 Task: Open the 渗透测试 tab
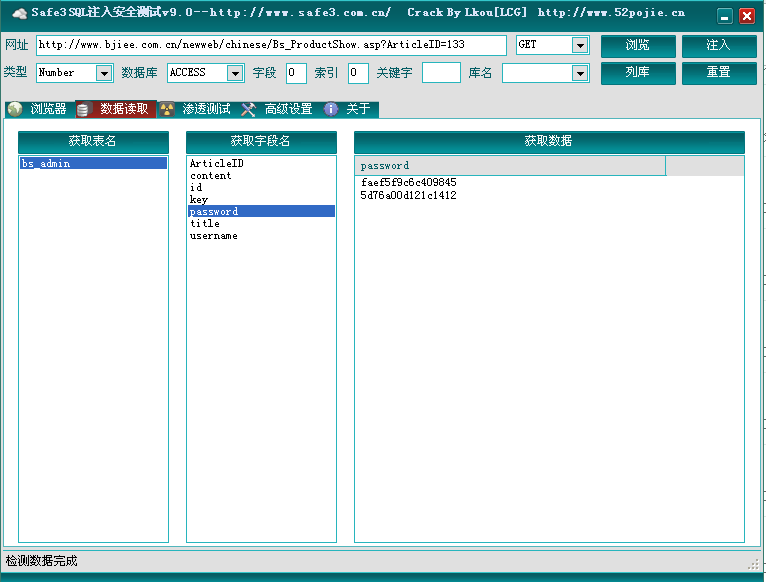click(x=197, y=109)
